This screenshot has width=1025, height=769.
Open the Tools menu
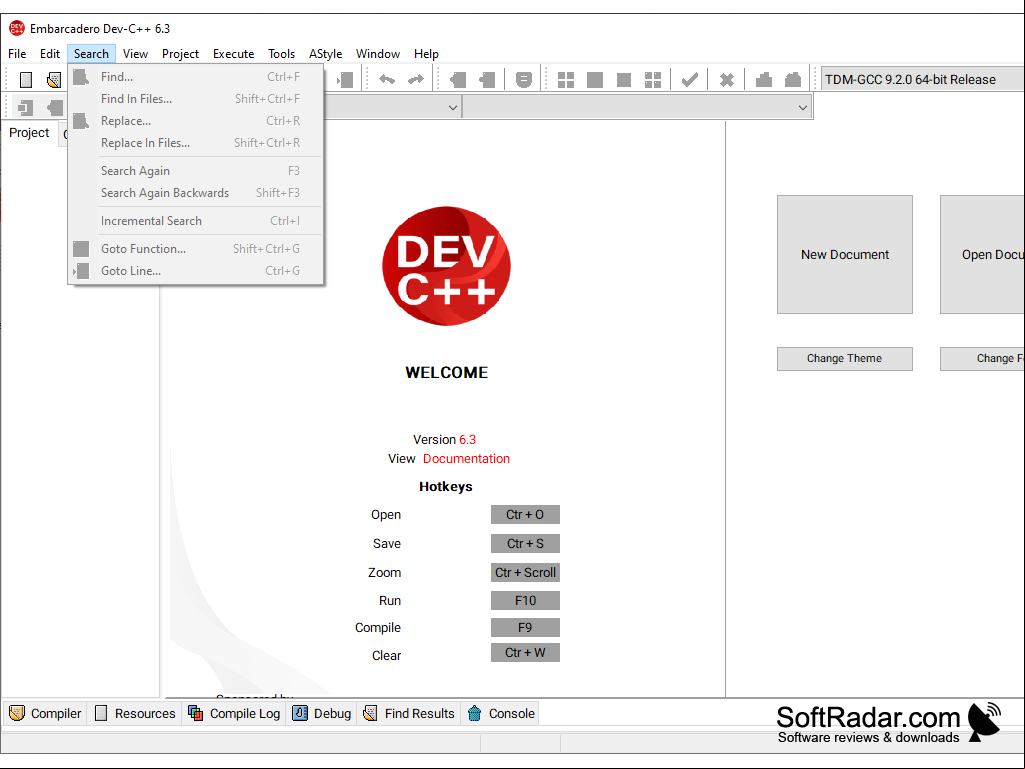[x=282, y=54]
